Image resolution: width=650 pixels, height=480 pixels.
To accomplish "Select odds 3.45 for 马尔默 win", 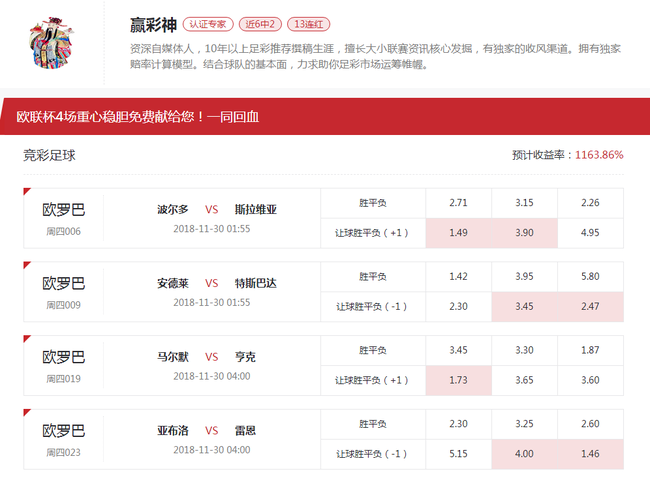I will point(458,351).
